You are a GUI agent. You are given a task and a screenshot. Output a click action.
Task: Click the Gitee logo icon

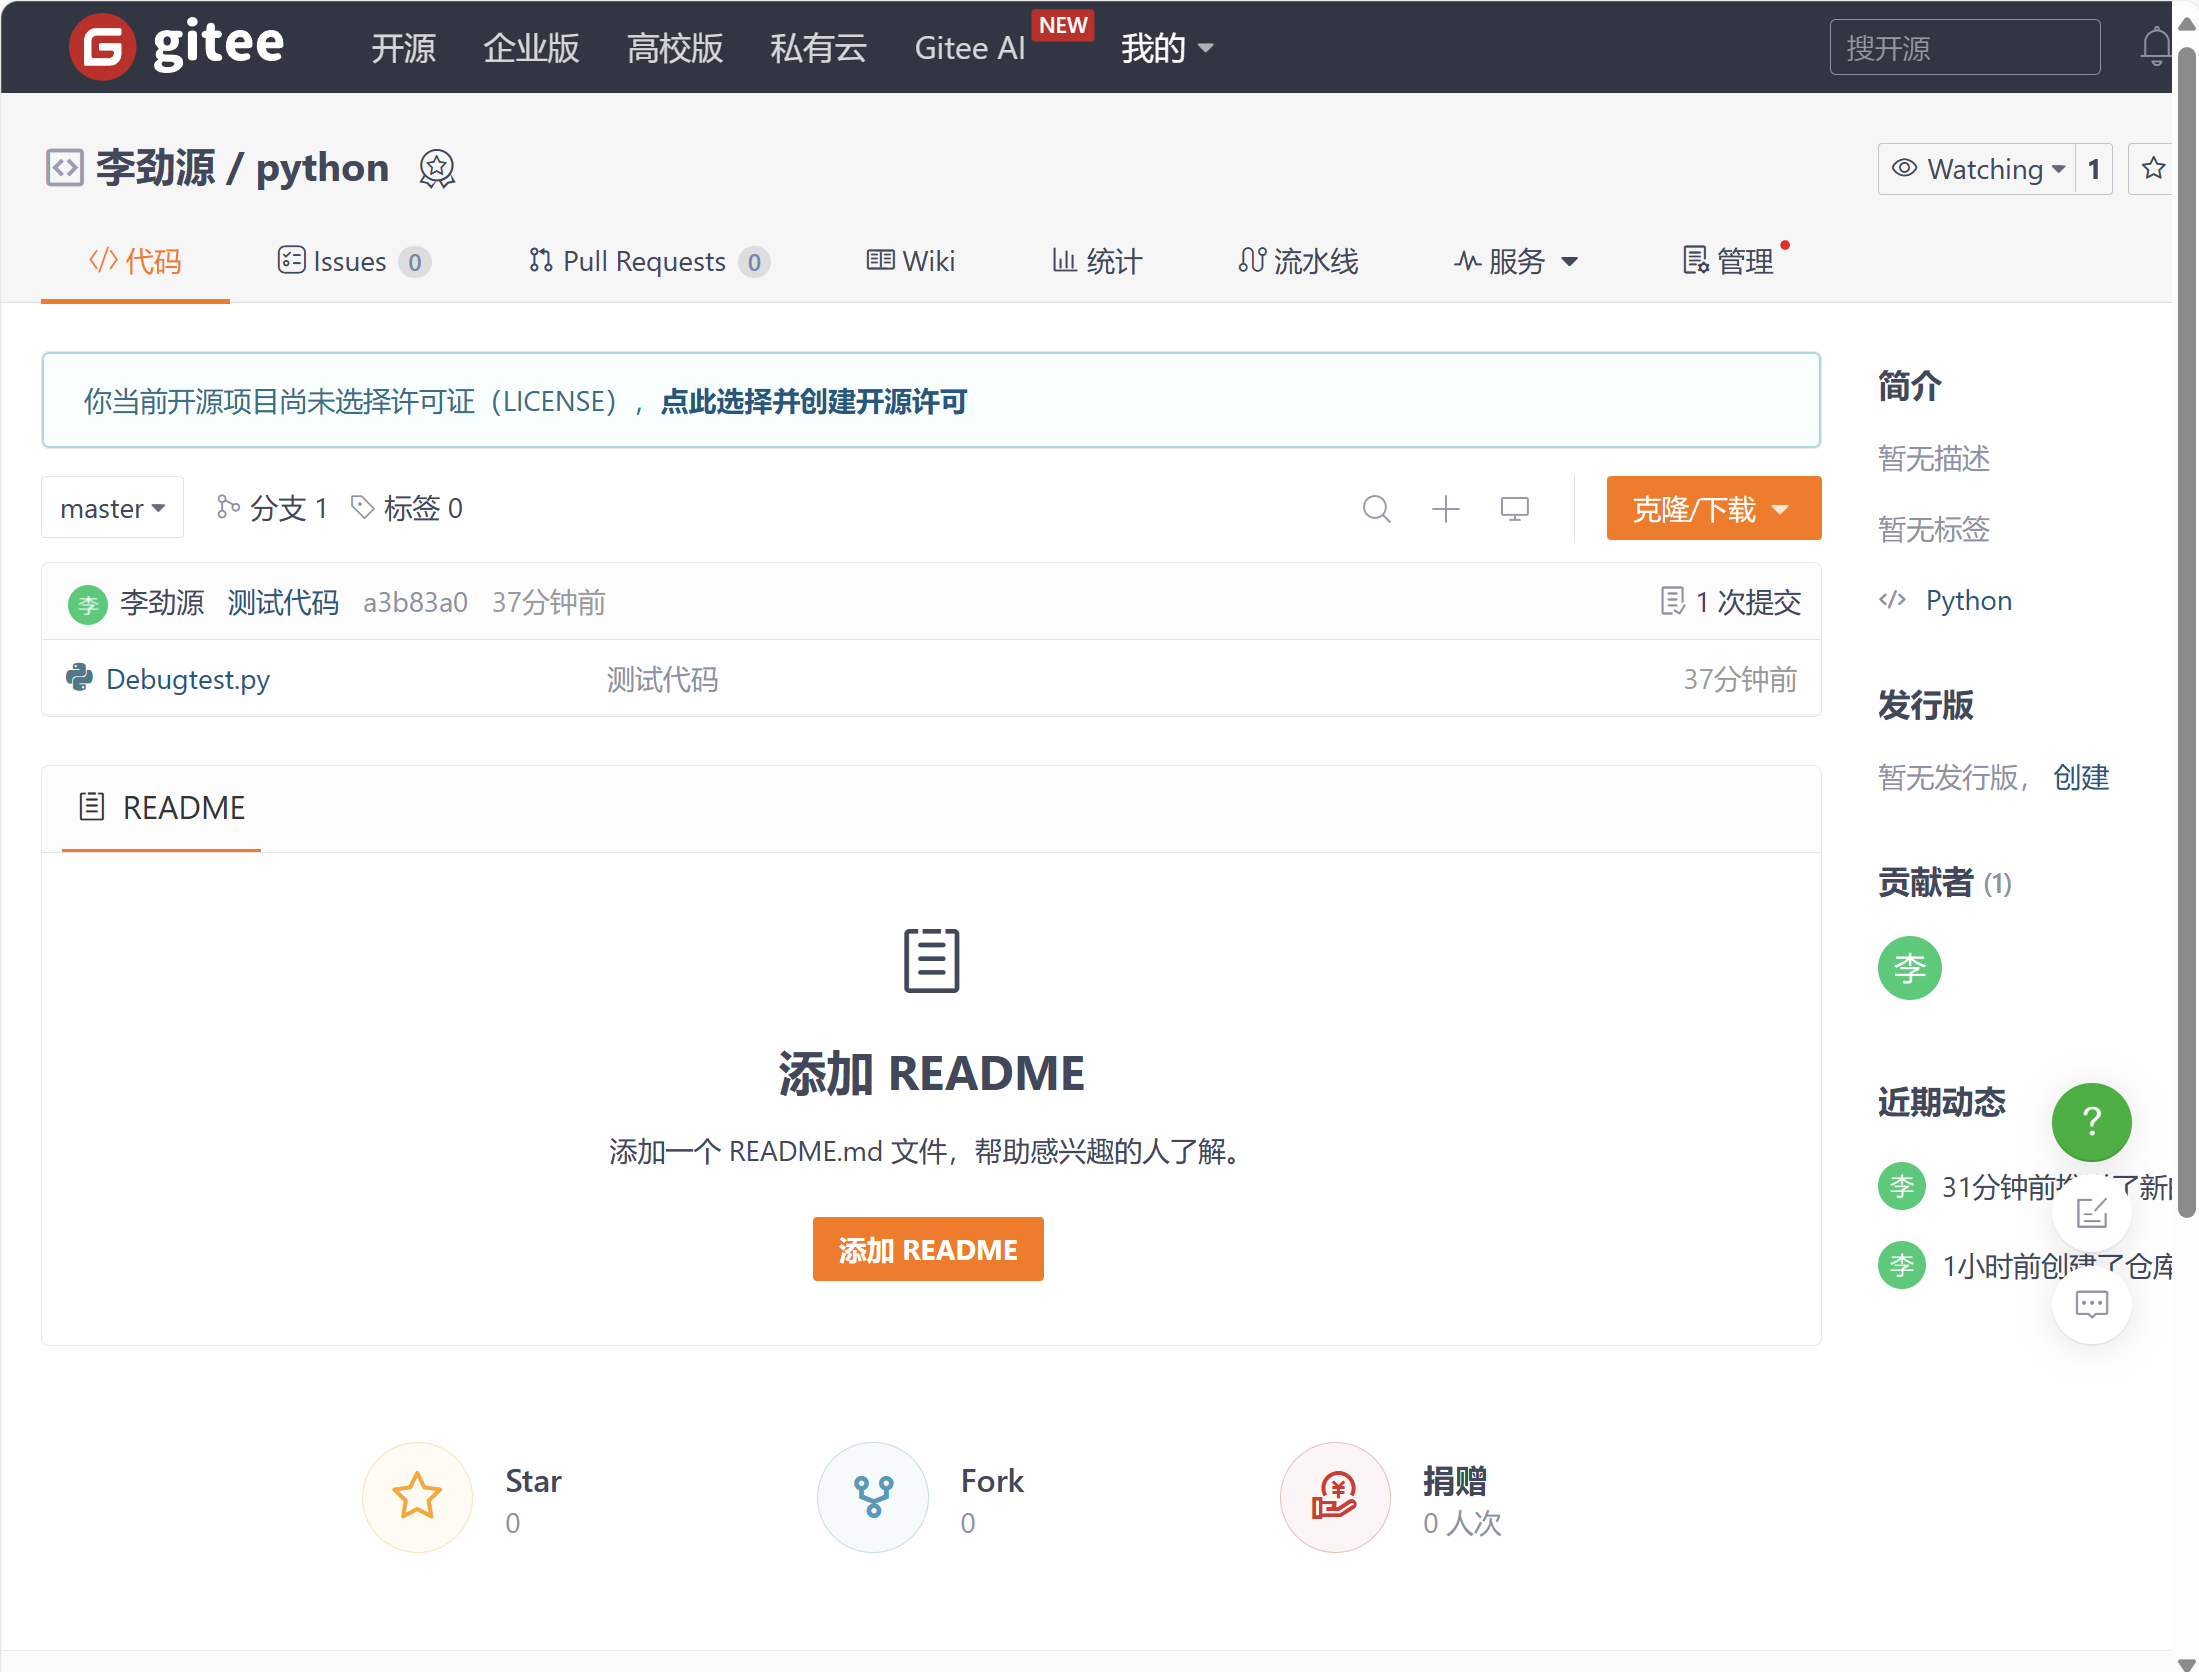102,47
